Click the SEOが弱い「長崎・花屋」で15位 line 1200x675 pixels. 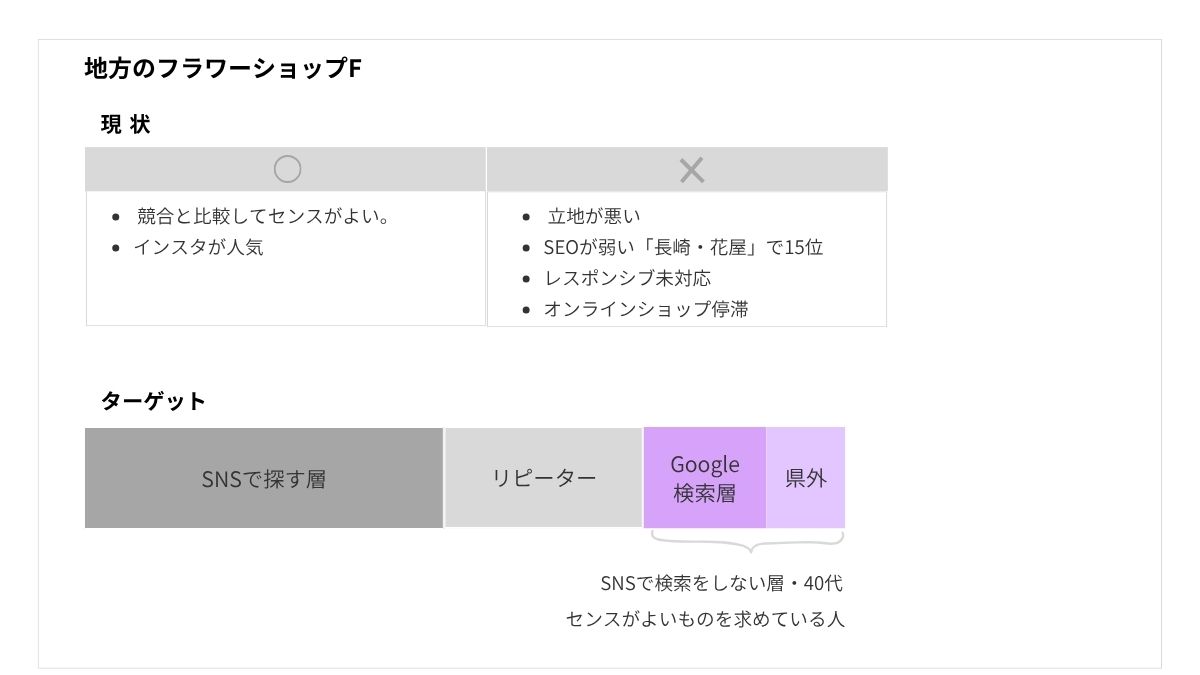point(683,247)
